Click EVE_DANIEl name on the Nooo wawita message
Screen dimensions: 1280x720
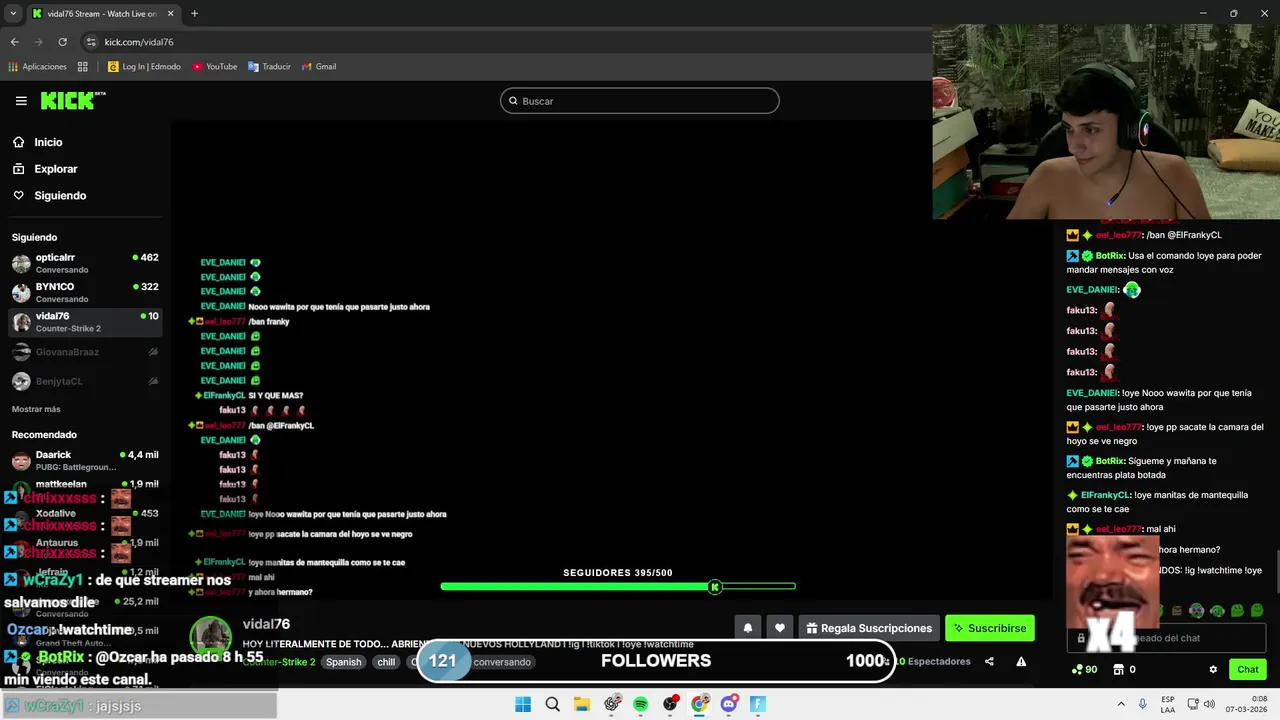[1092, 393]
